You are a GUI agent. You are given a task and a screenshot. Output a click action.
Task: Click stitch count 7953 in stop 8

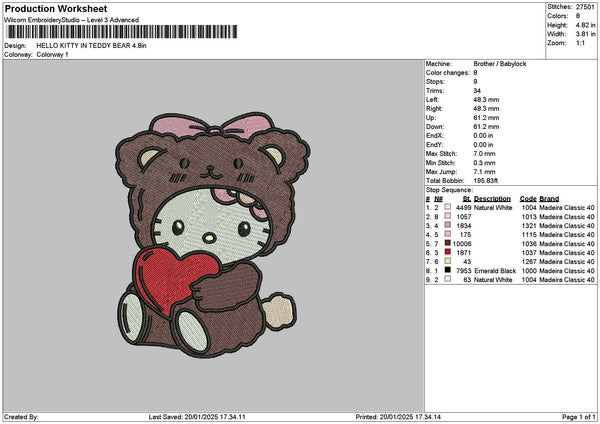pyautogui.click(x=464, y=271)
